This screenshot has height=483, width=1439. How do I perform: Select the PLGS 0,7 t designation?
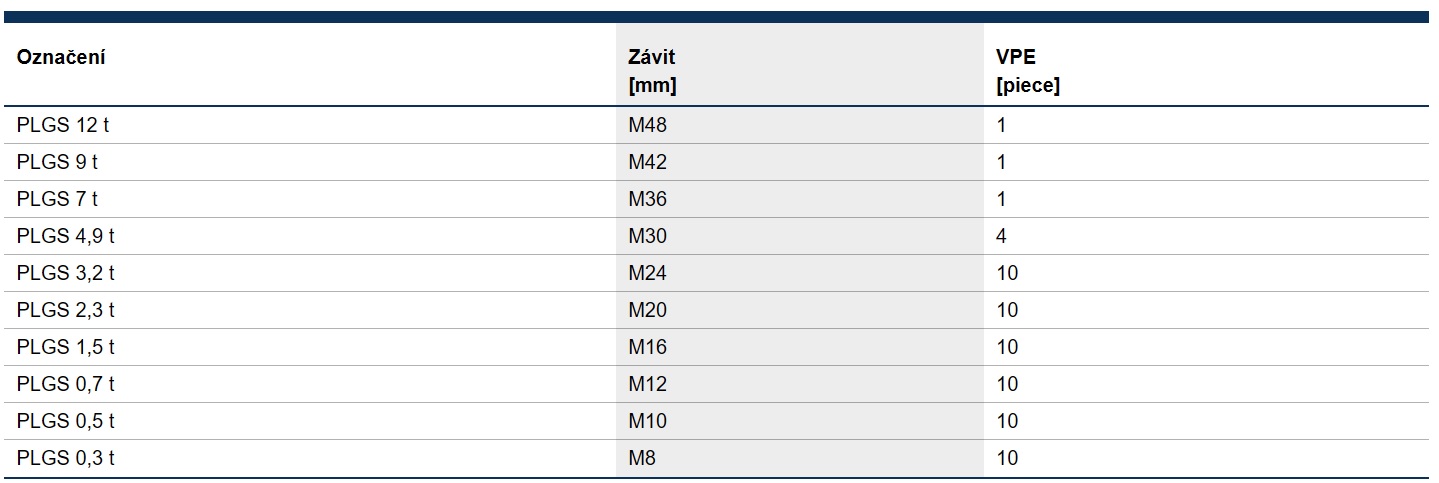coord(66,384)
